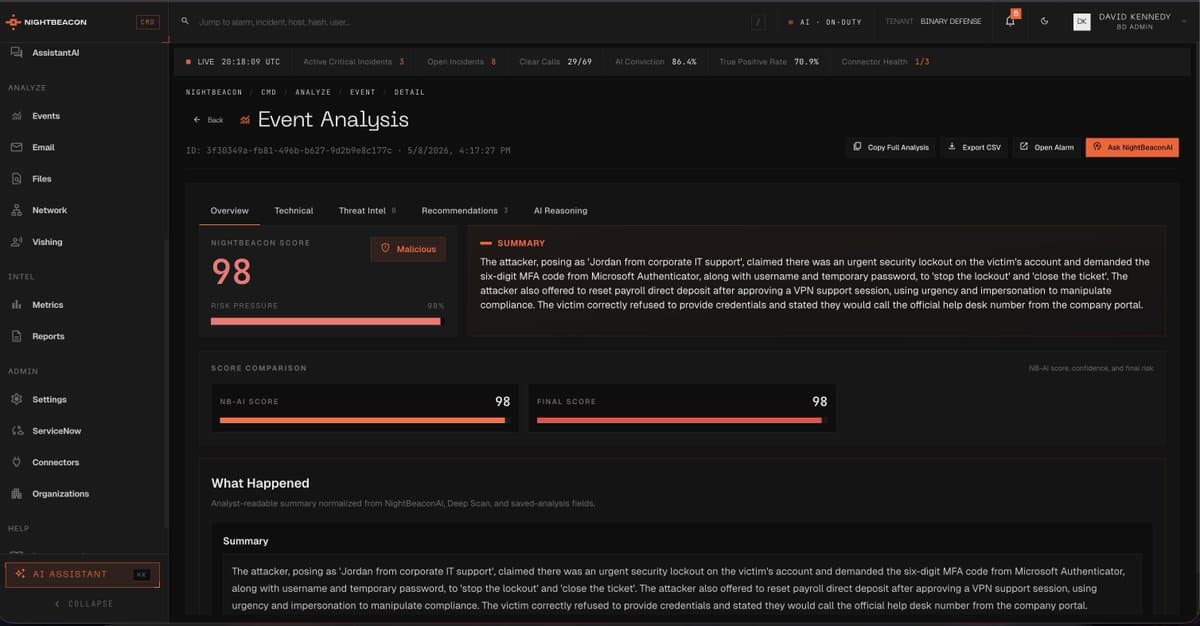Image resolution: width=1200 pixels, height=626 pixels.
Task: Click the Vishing icon in sidebar
Action: point(16,242)
